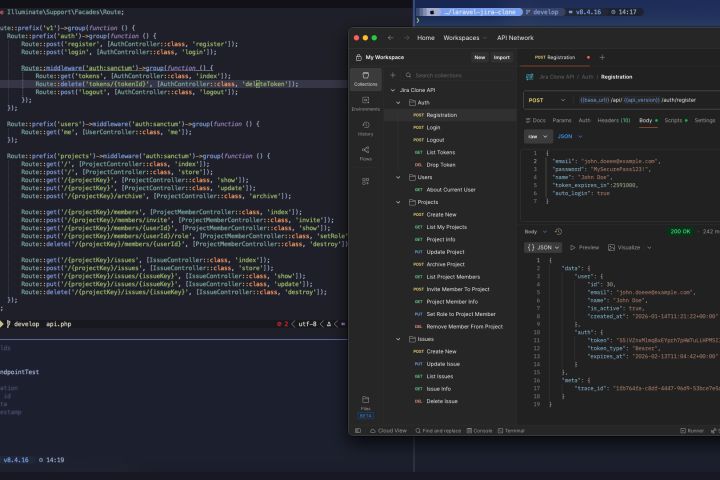Switch to the Params request tab
This screenshot has width=720, height=480.
click(562, 120)
